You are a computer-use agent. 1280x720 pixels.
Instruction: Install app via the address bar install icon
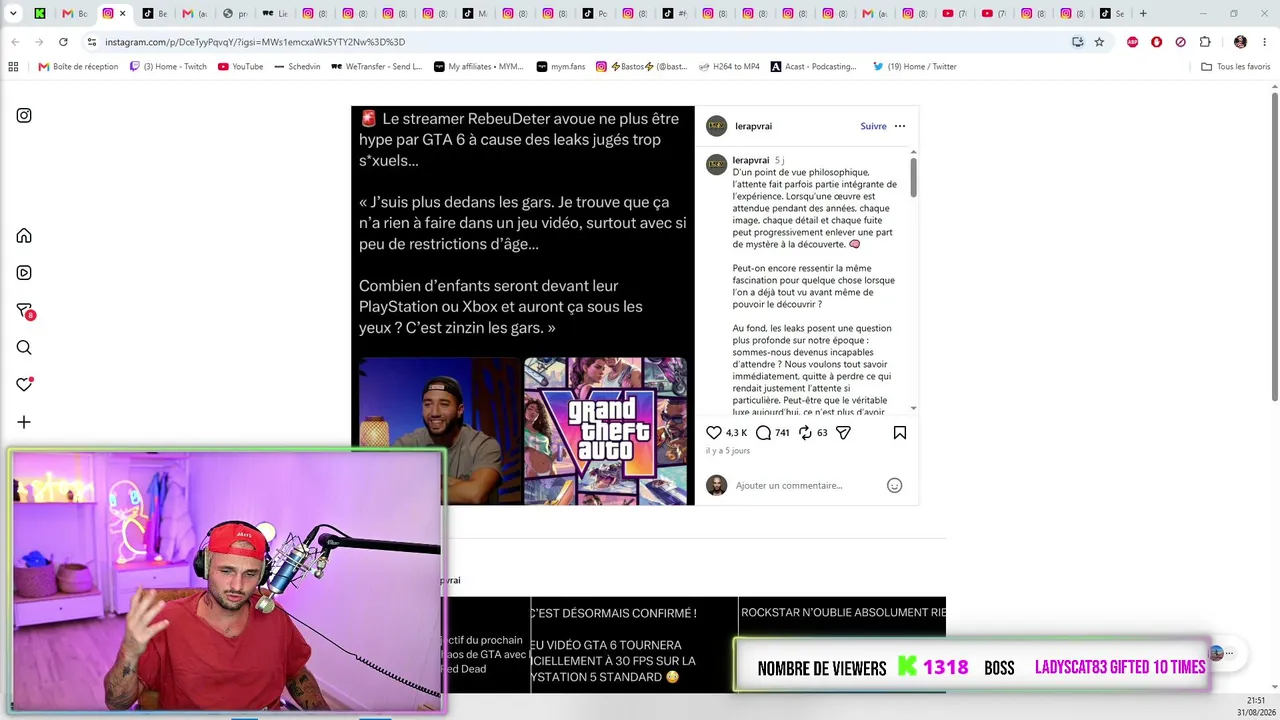pyautogui.click(x=1077, y=42)
